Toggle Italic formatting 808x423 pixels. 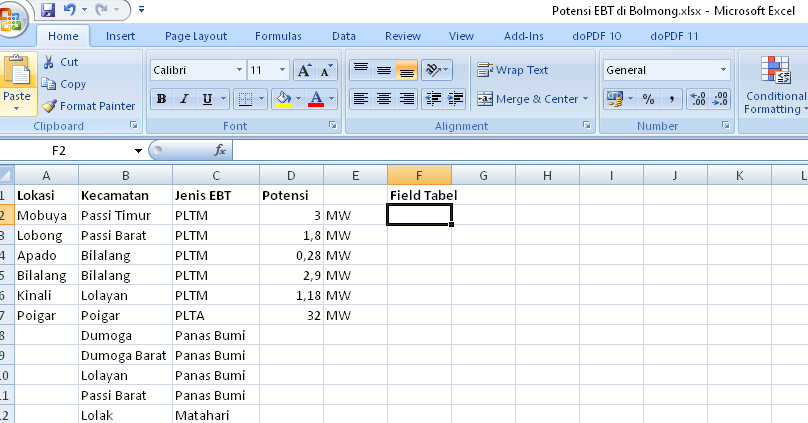coord(184,99)
